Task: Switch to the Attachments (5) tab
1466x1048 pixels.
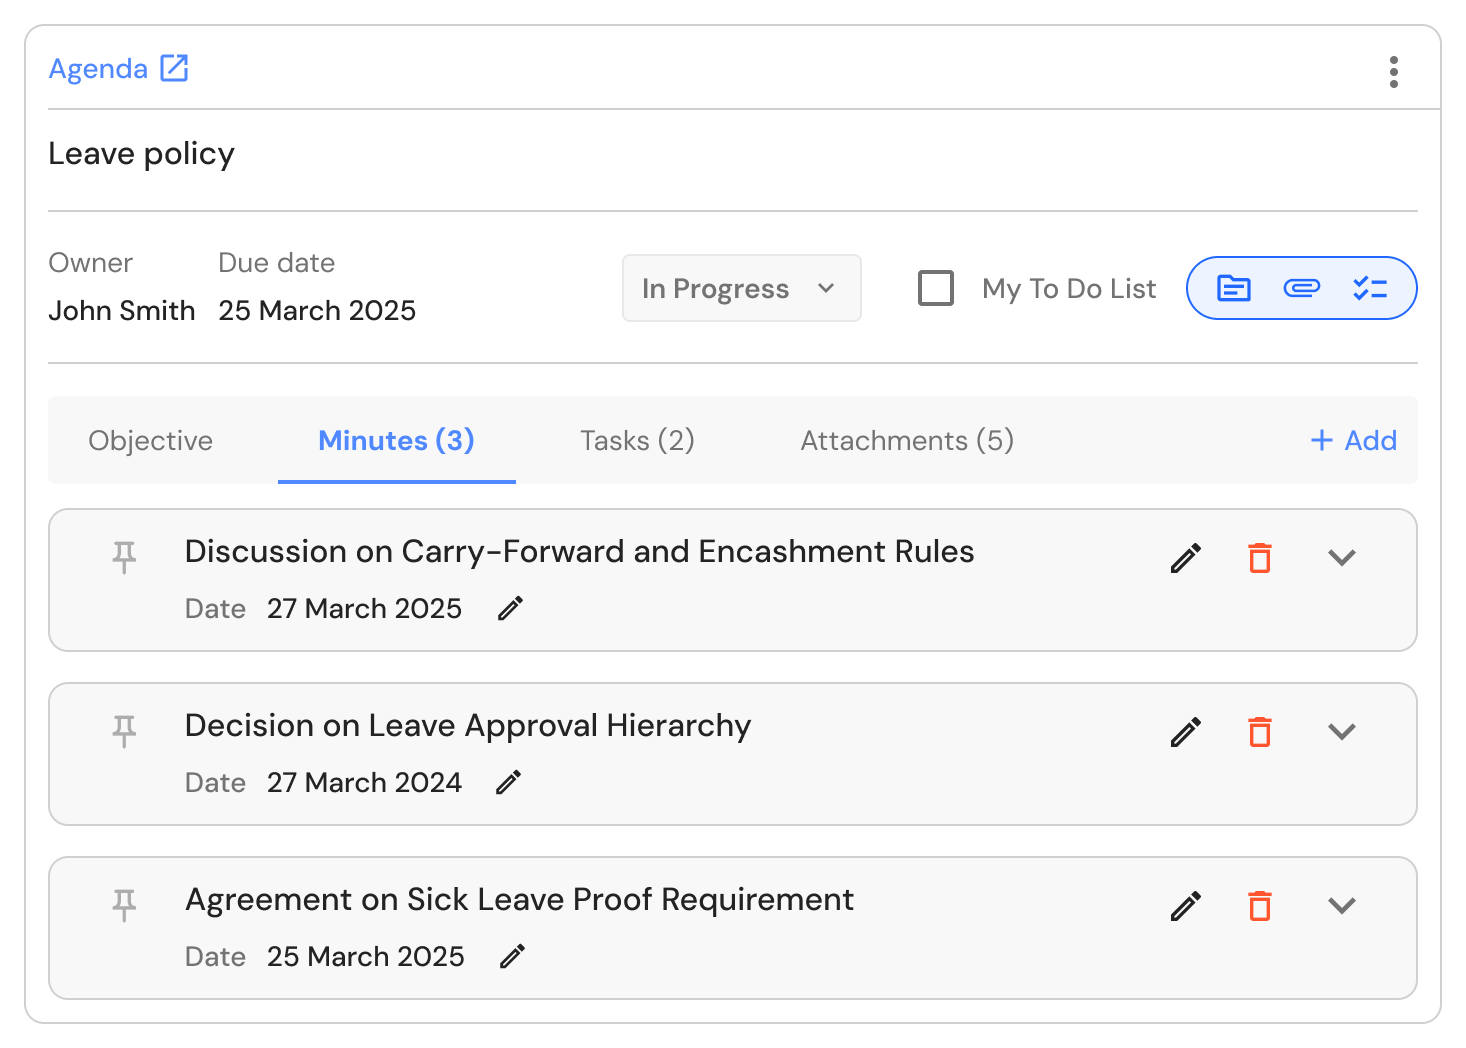Action: click(907, 441)
